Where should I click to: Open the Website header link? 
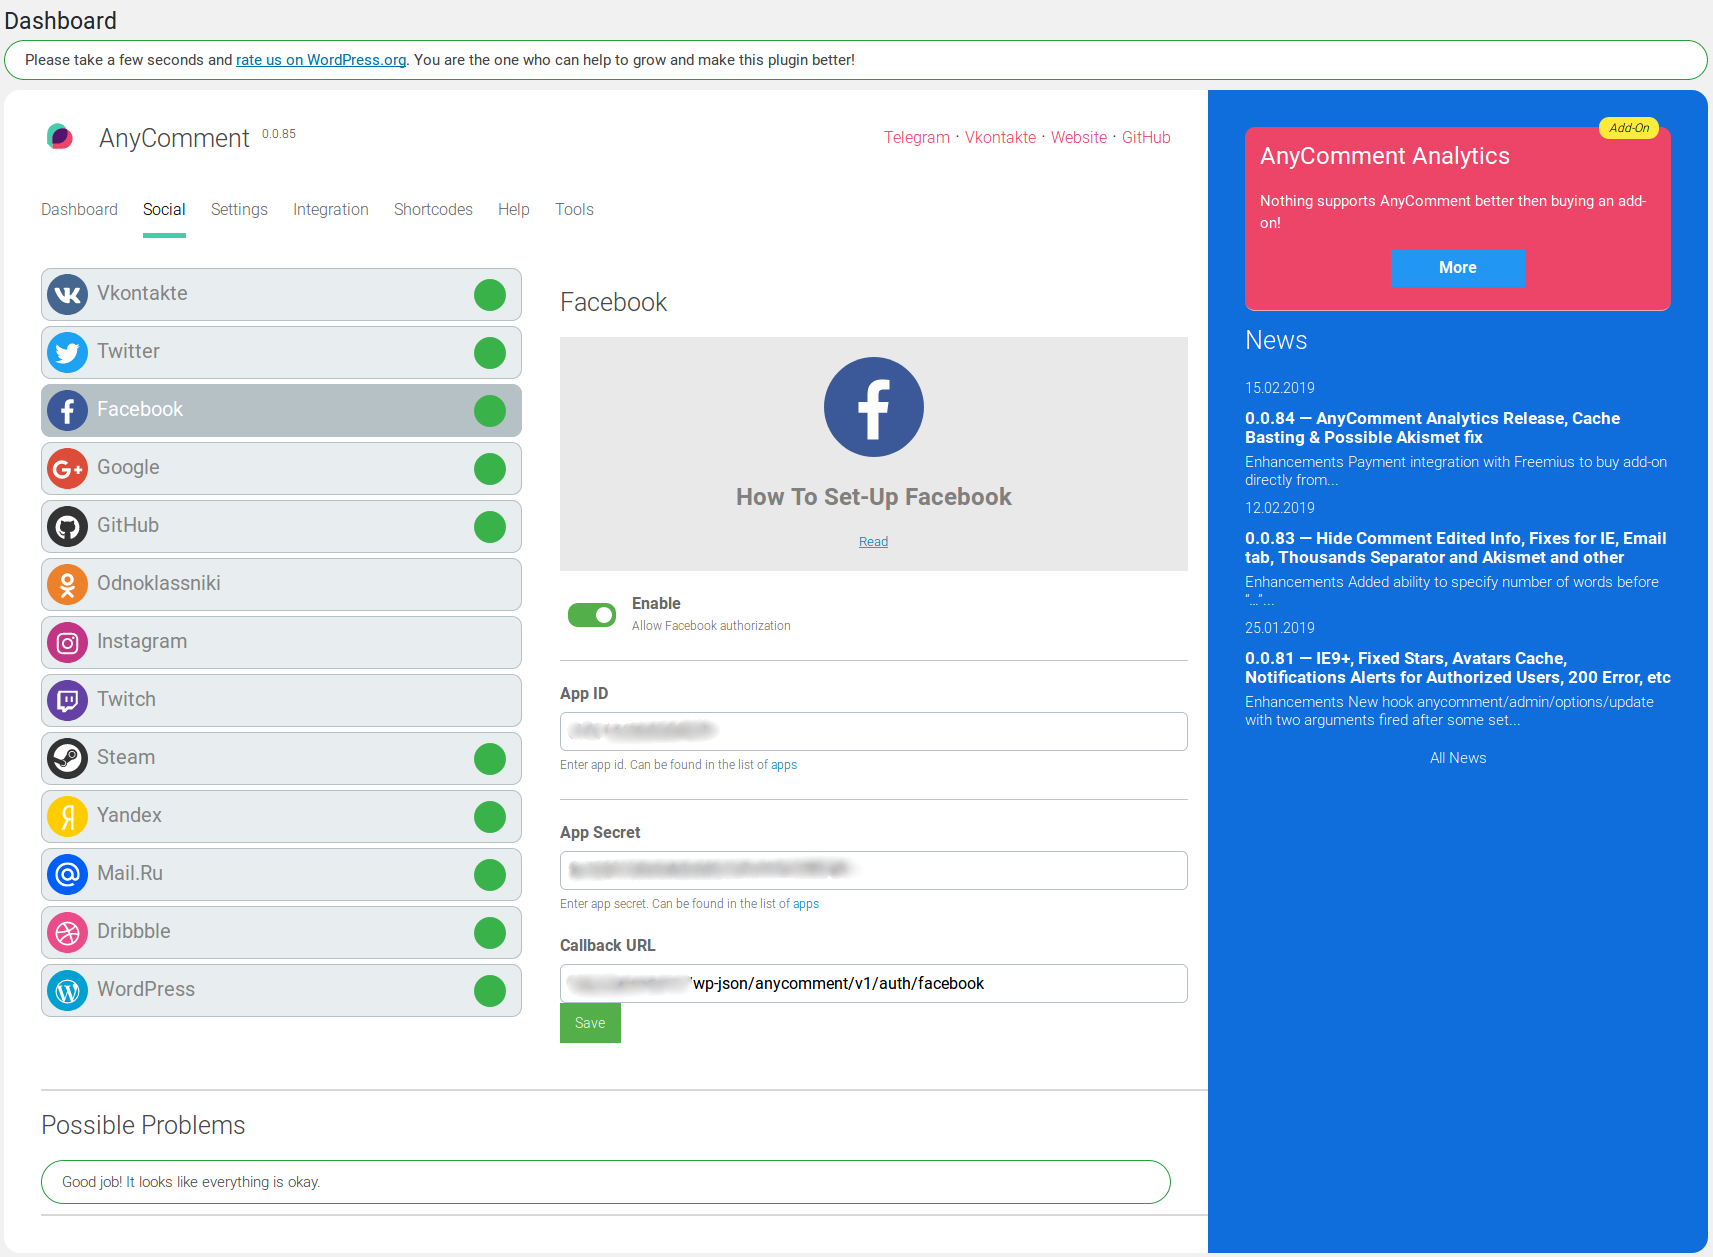[1079, 137]
